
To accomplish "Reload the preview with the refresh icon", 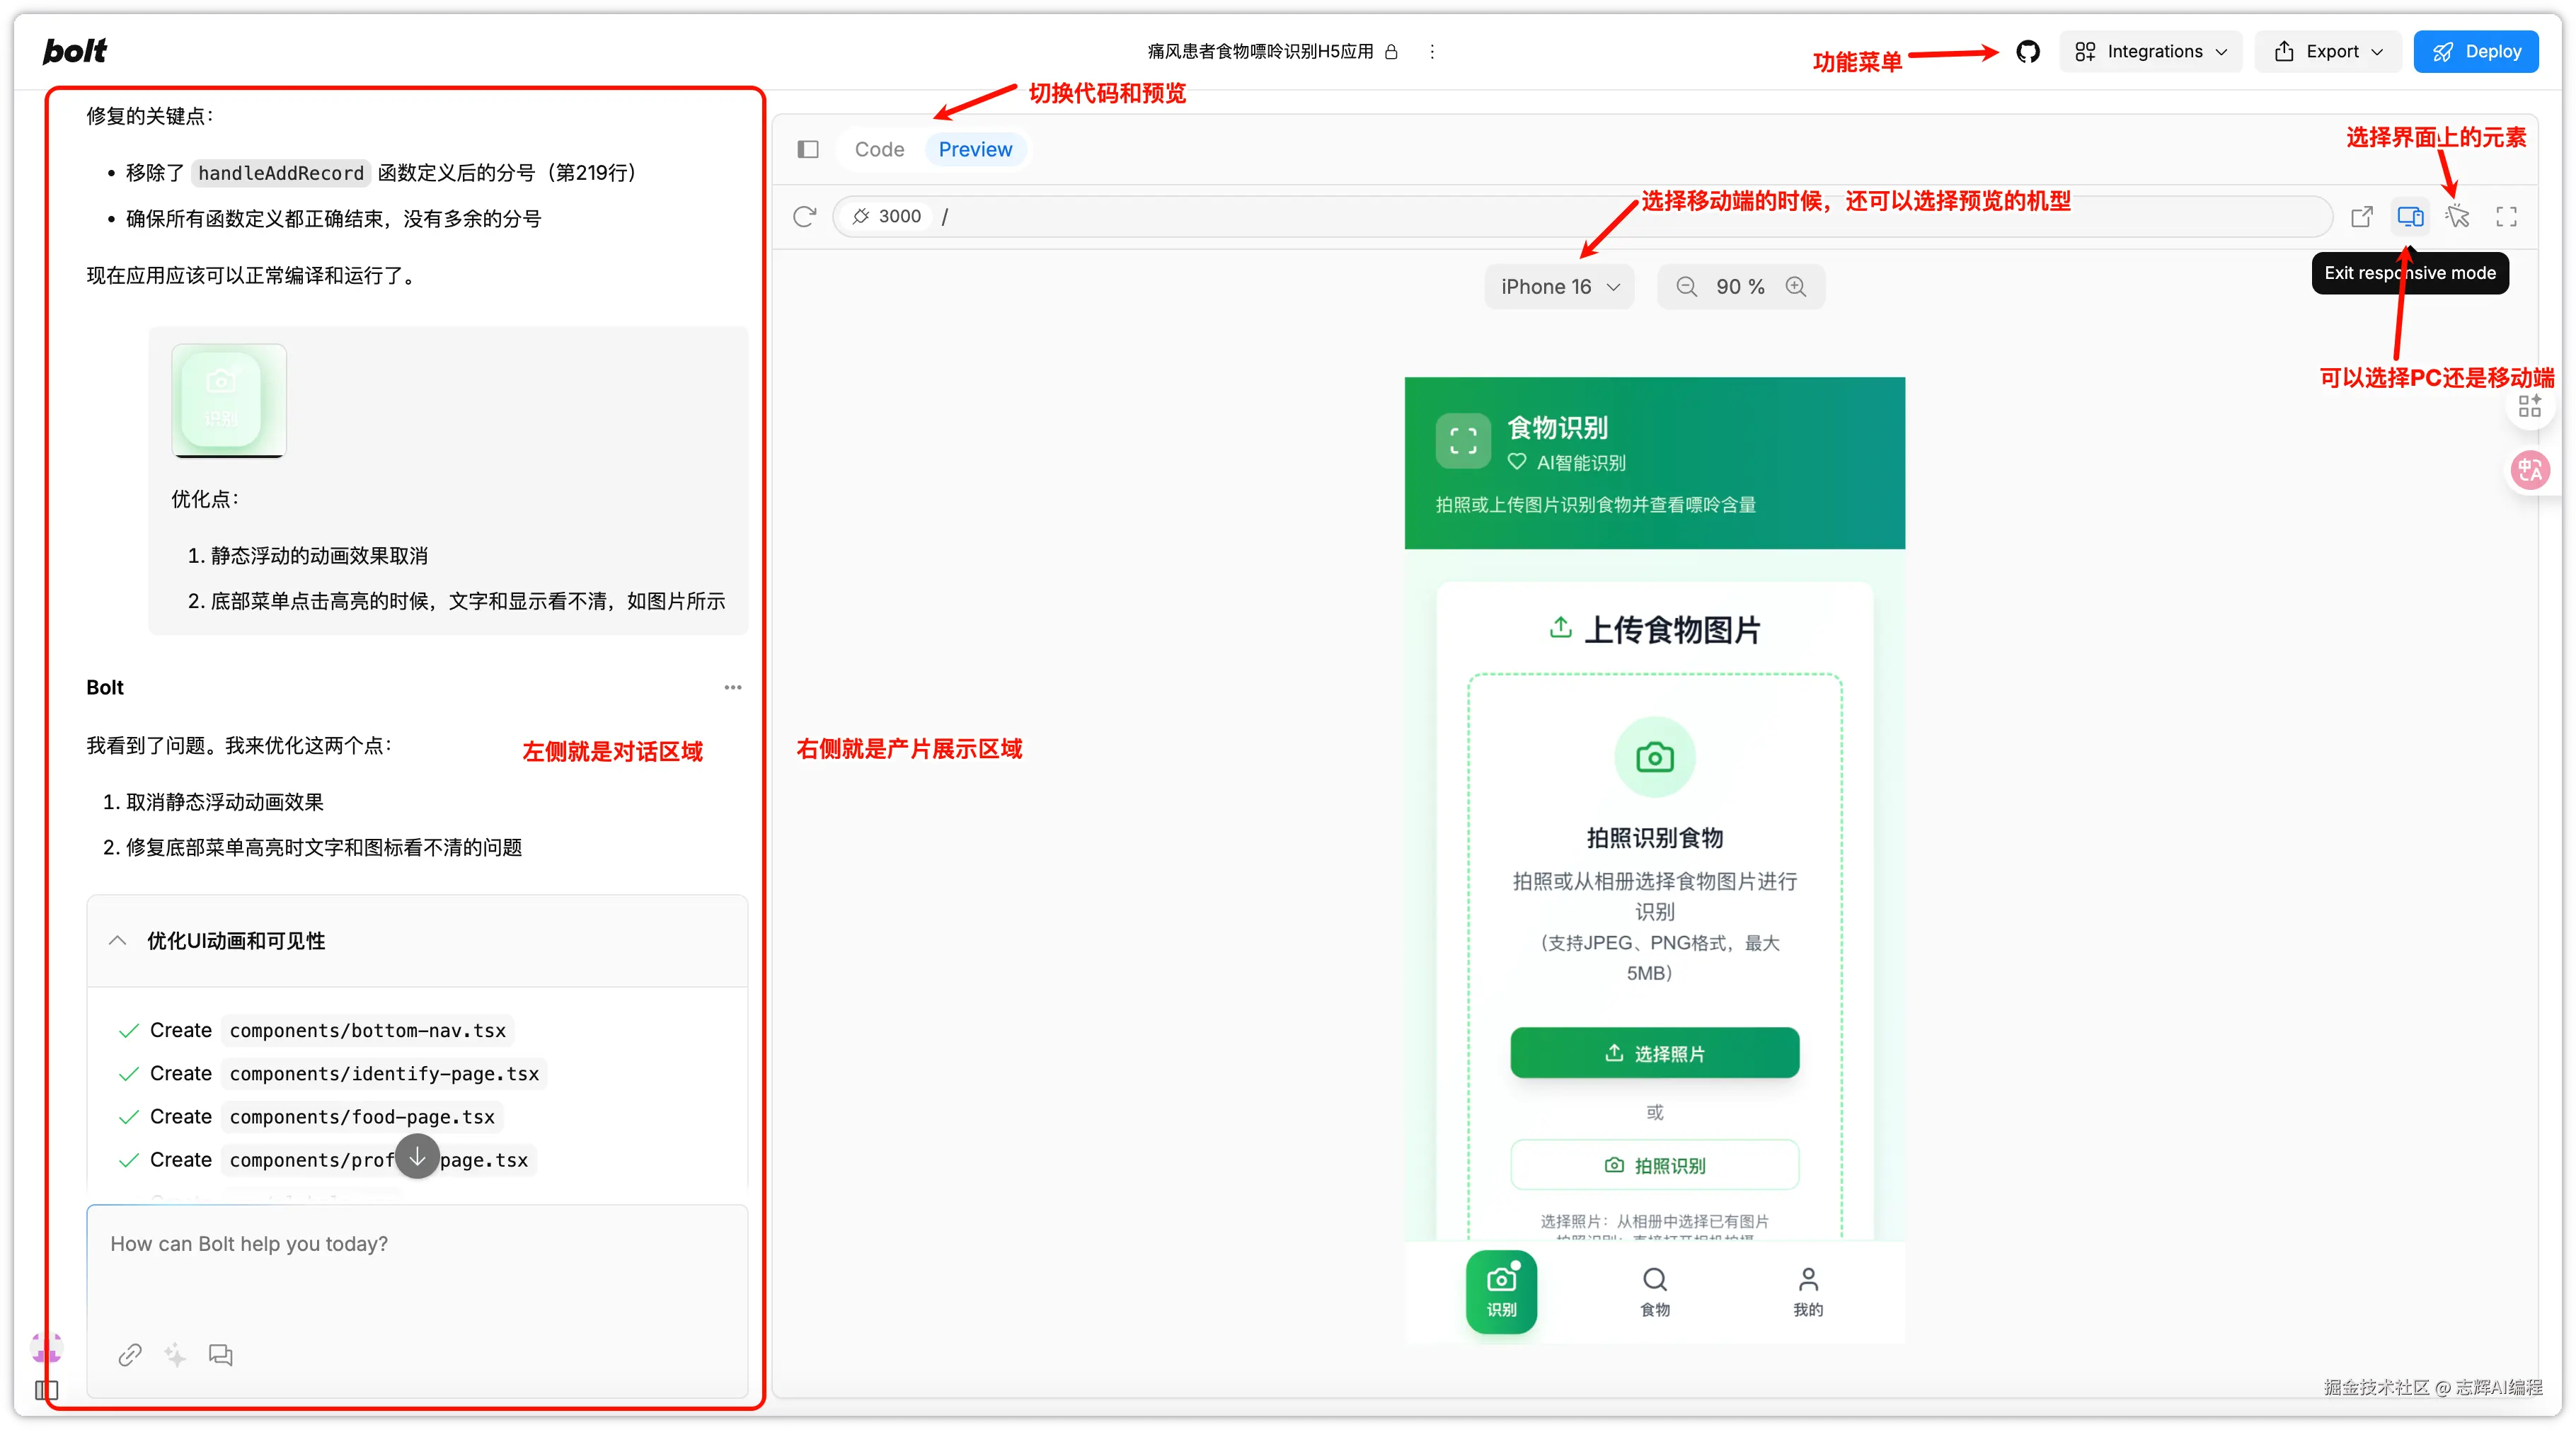I will [x=804, y=216].
